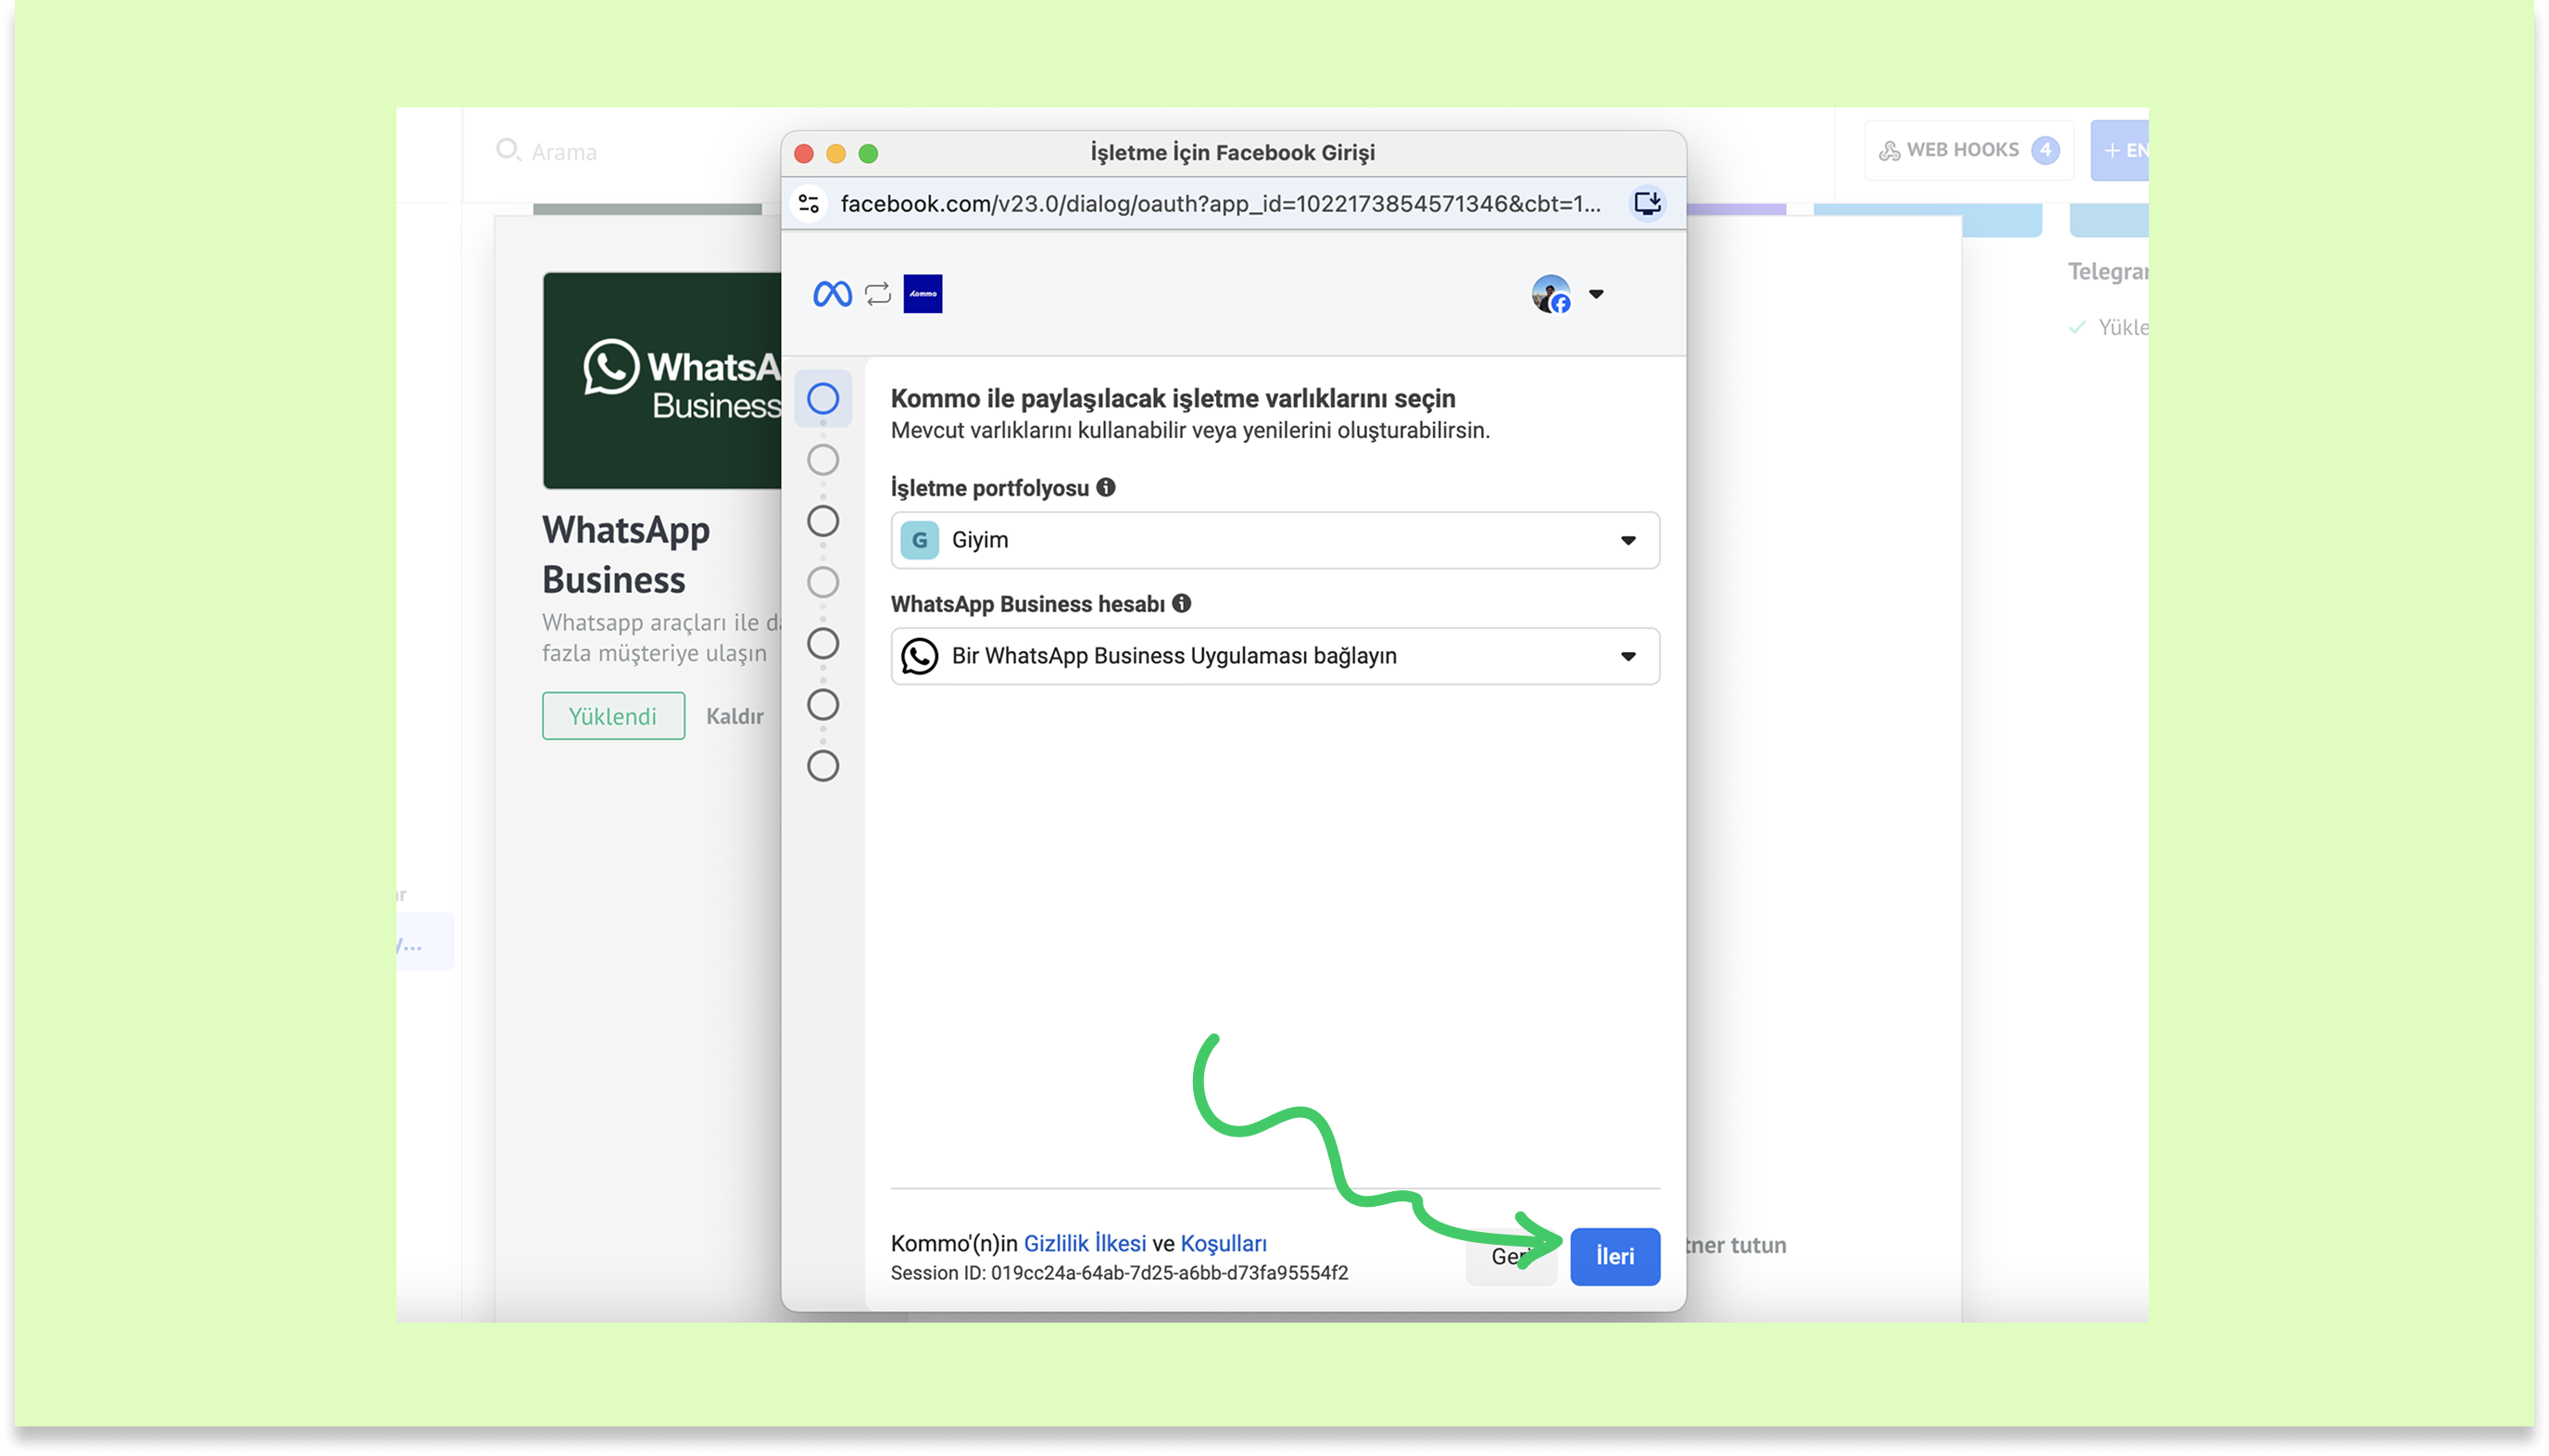
Task: Click the install app icon in address bar
Action: tap(1646, 204)
